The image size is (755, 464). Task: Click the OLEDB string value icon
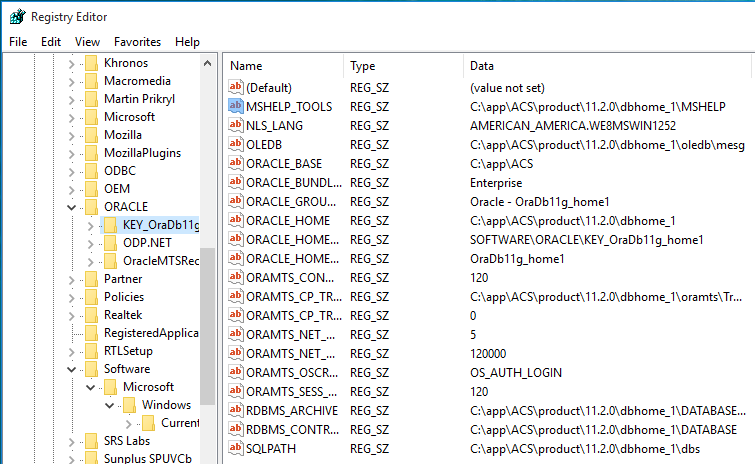click(x=235, y=144)
